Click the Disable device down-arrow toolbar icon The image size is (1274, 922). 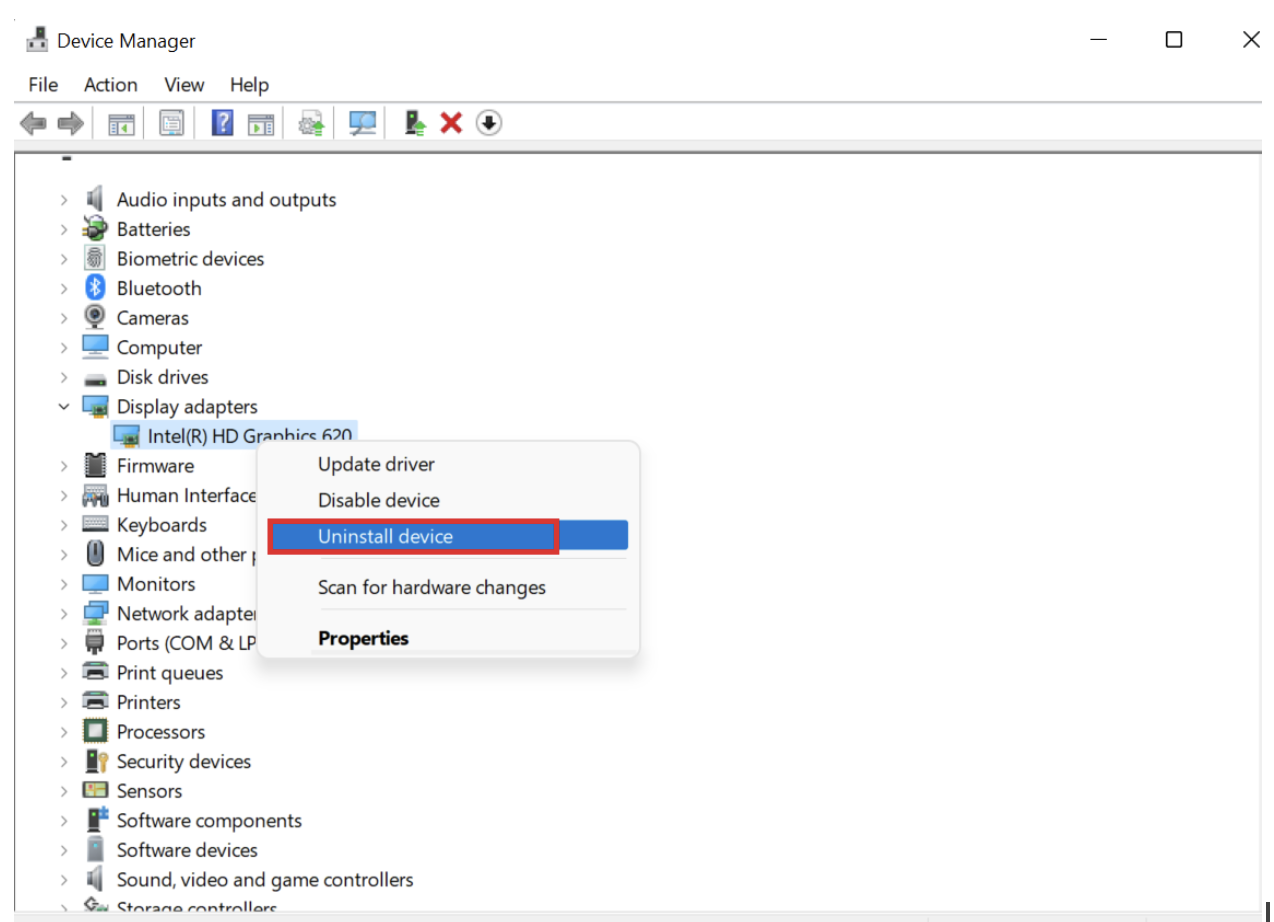(488, 122)
